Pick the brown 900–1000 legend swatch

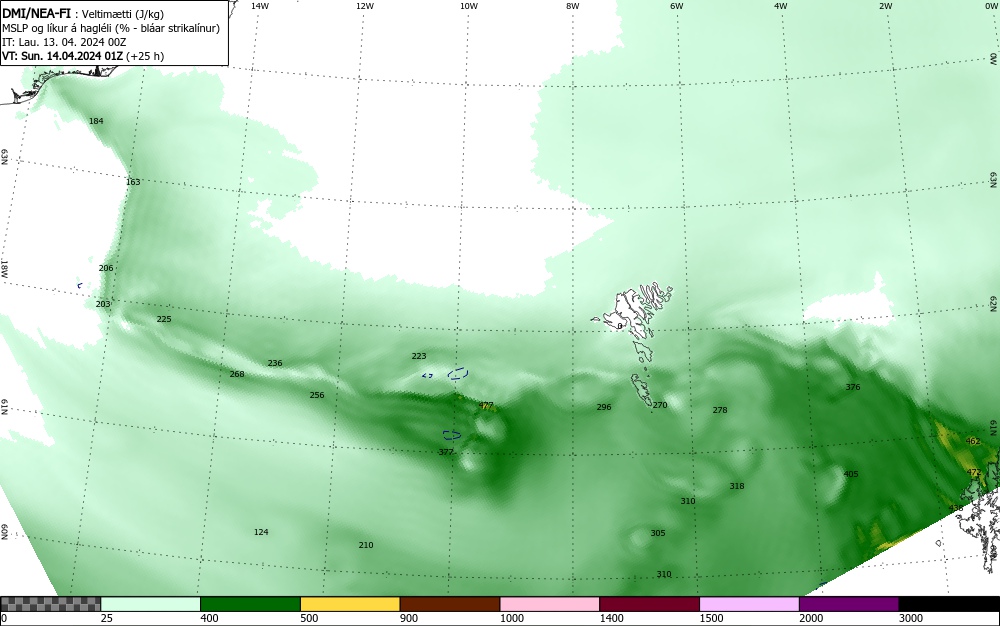click(450, 604)
